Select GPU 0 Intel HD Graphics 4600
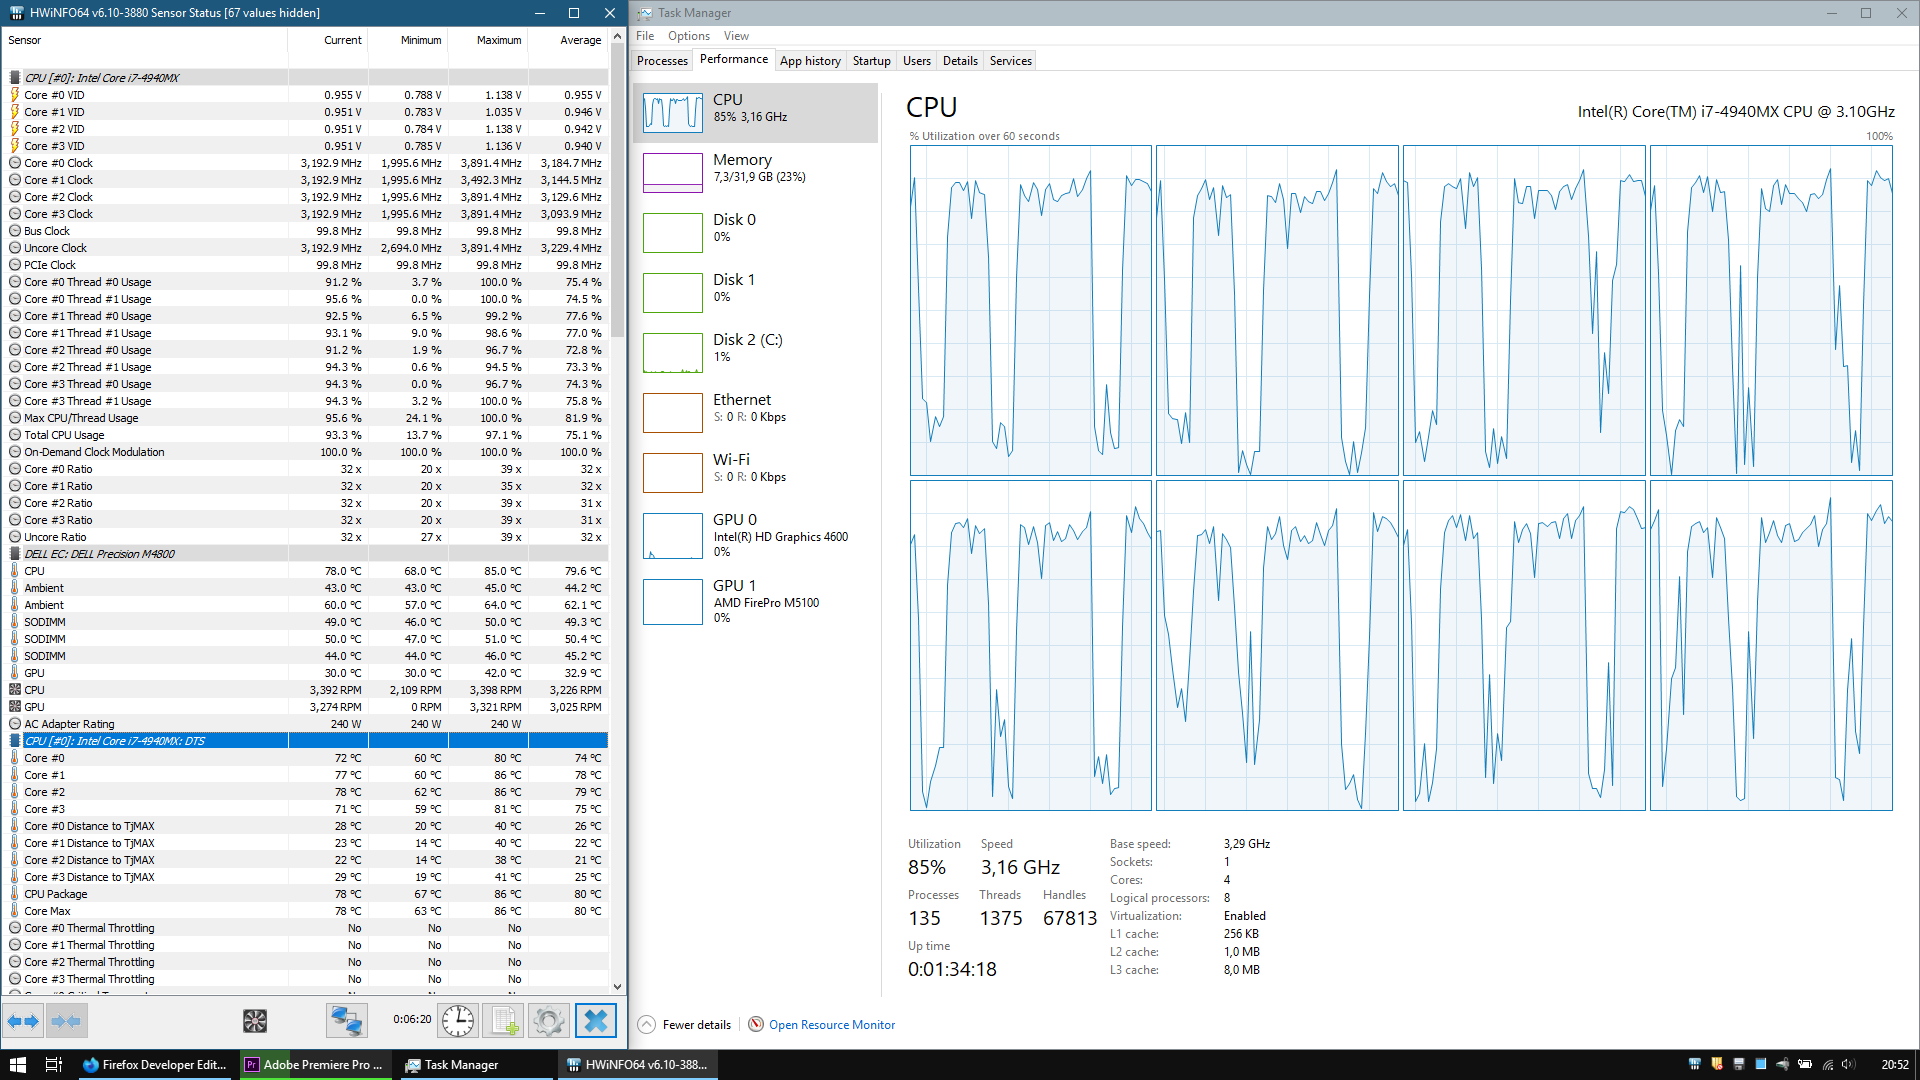1920x1080 pixels. coord(756,535)
